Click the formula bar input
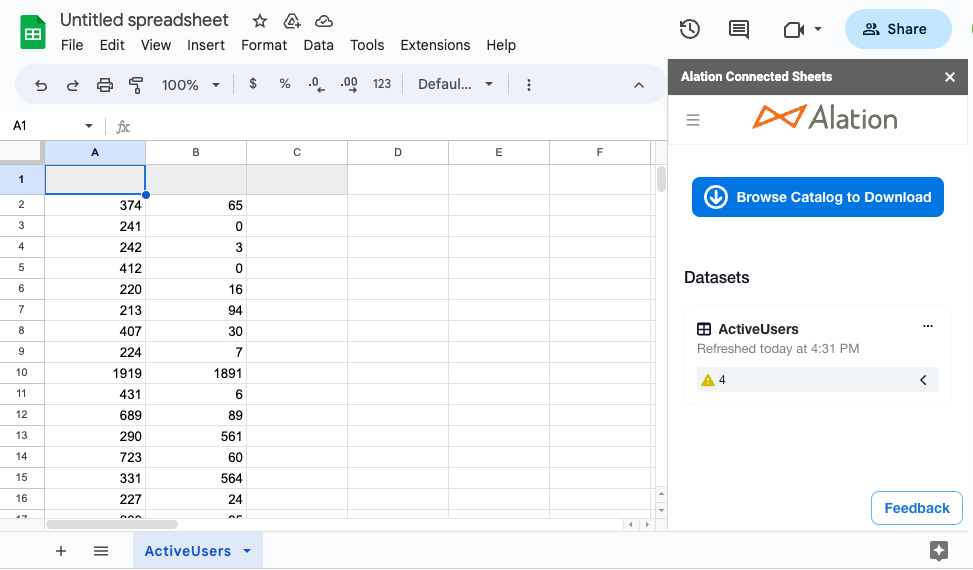Viewport: 973px width, 570px height. (397, 127)
